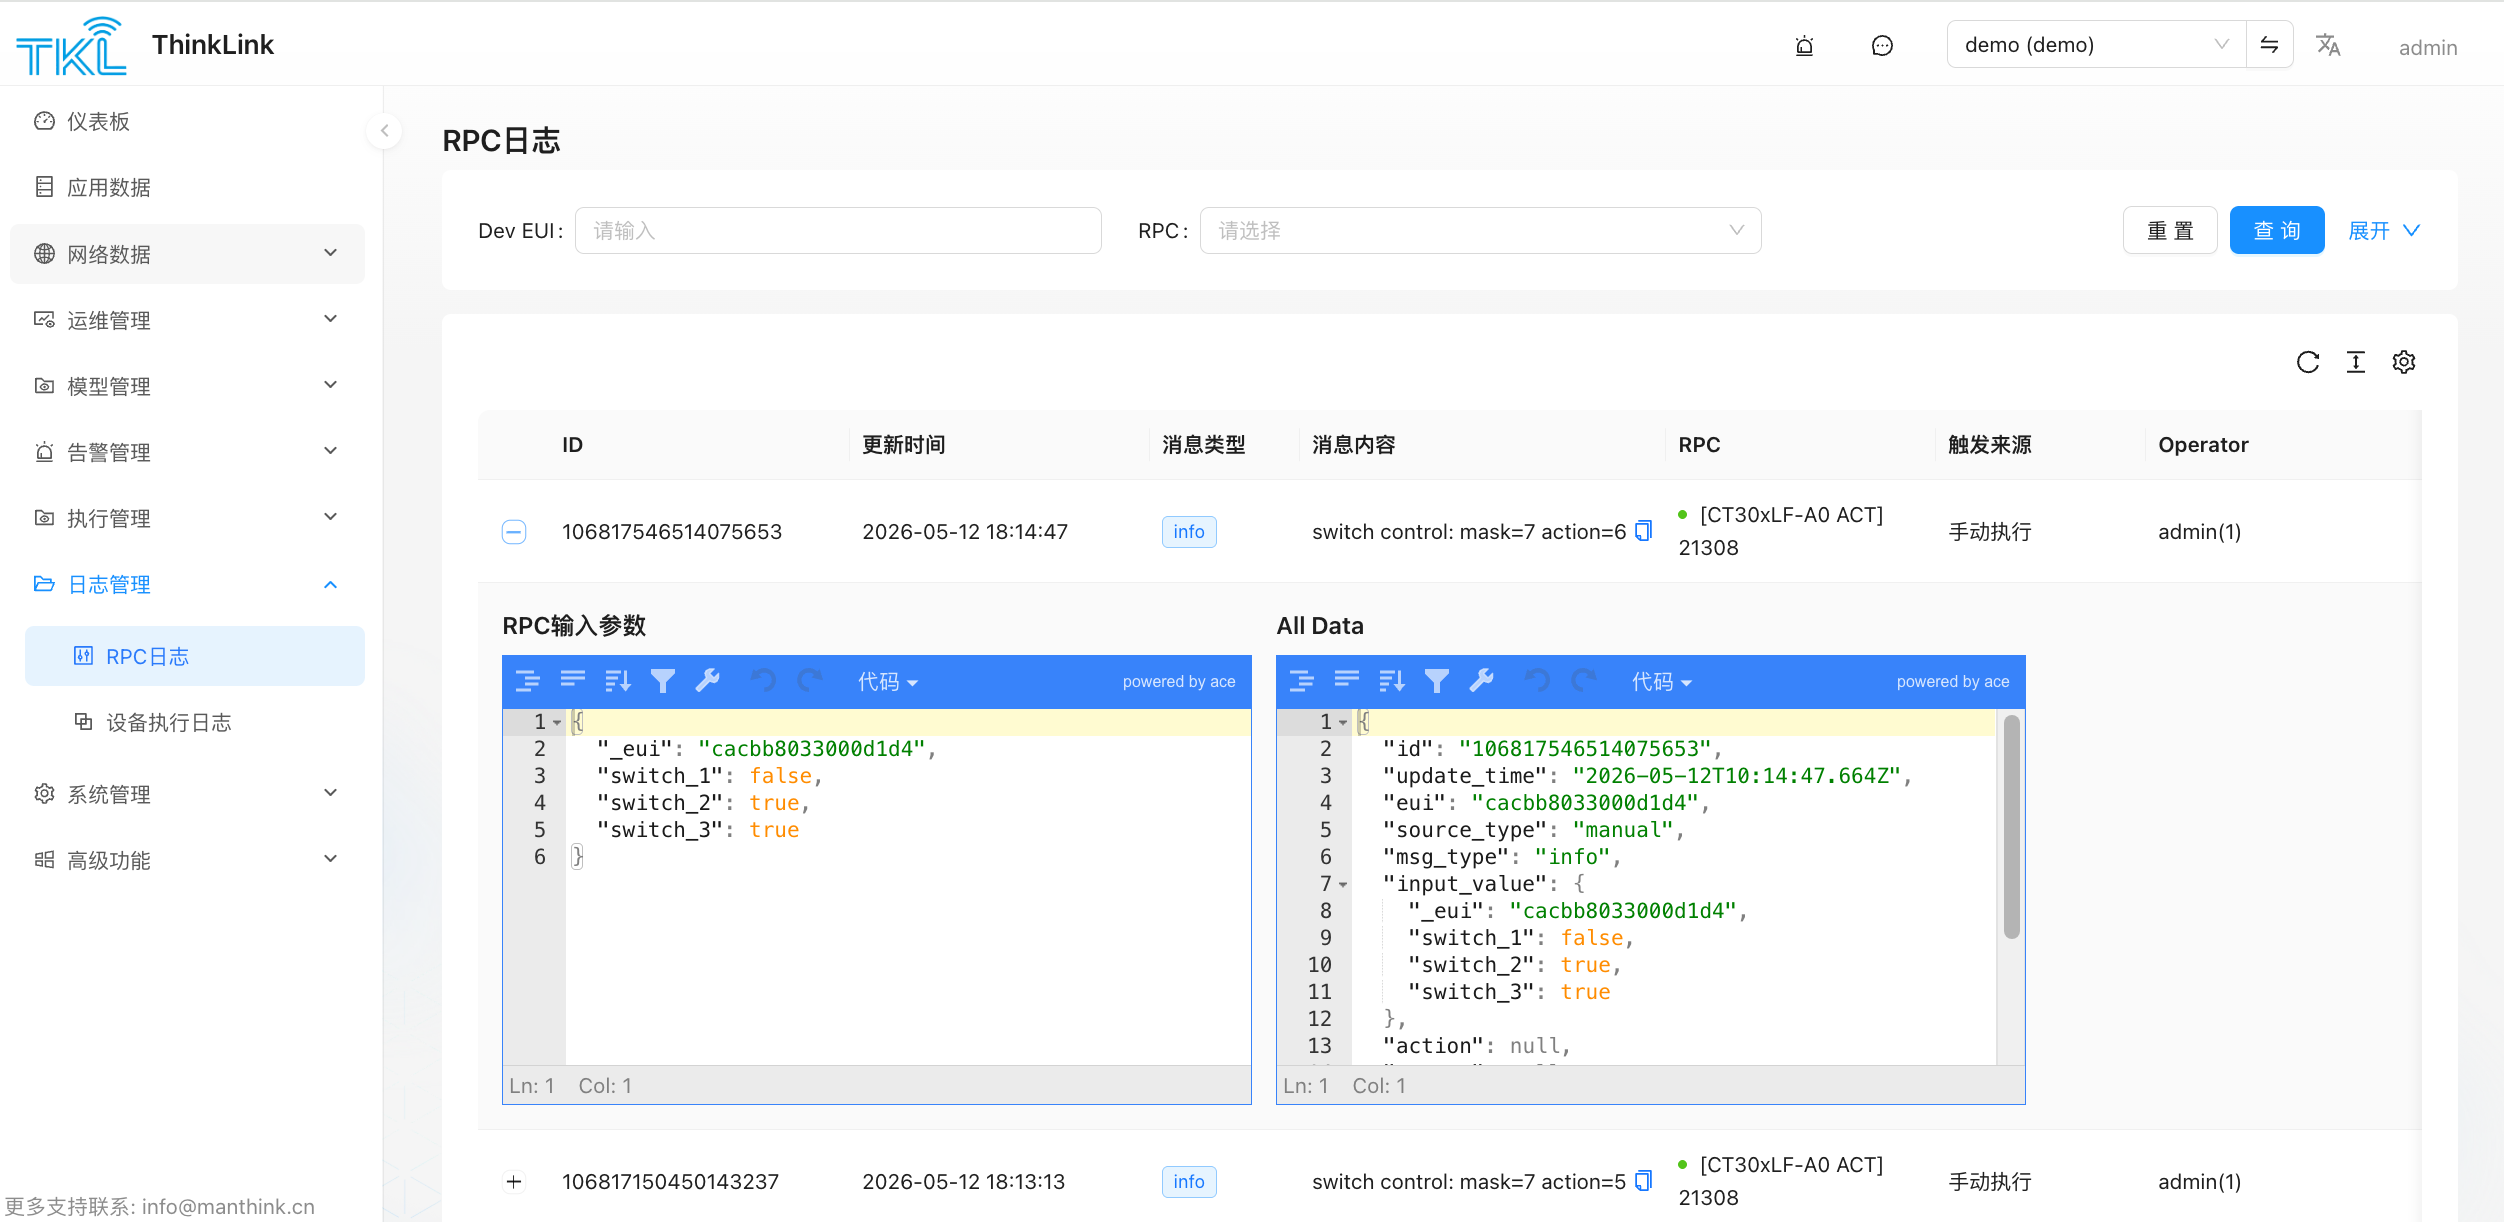This screenshot has width=2504, height=1222.
Task: Collapse the sidebar with the arrow handle
Action: pos(384,131)
